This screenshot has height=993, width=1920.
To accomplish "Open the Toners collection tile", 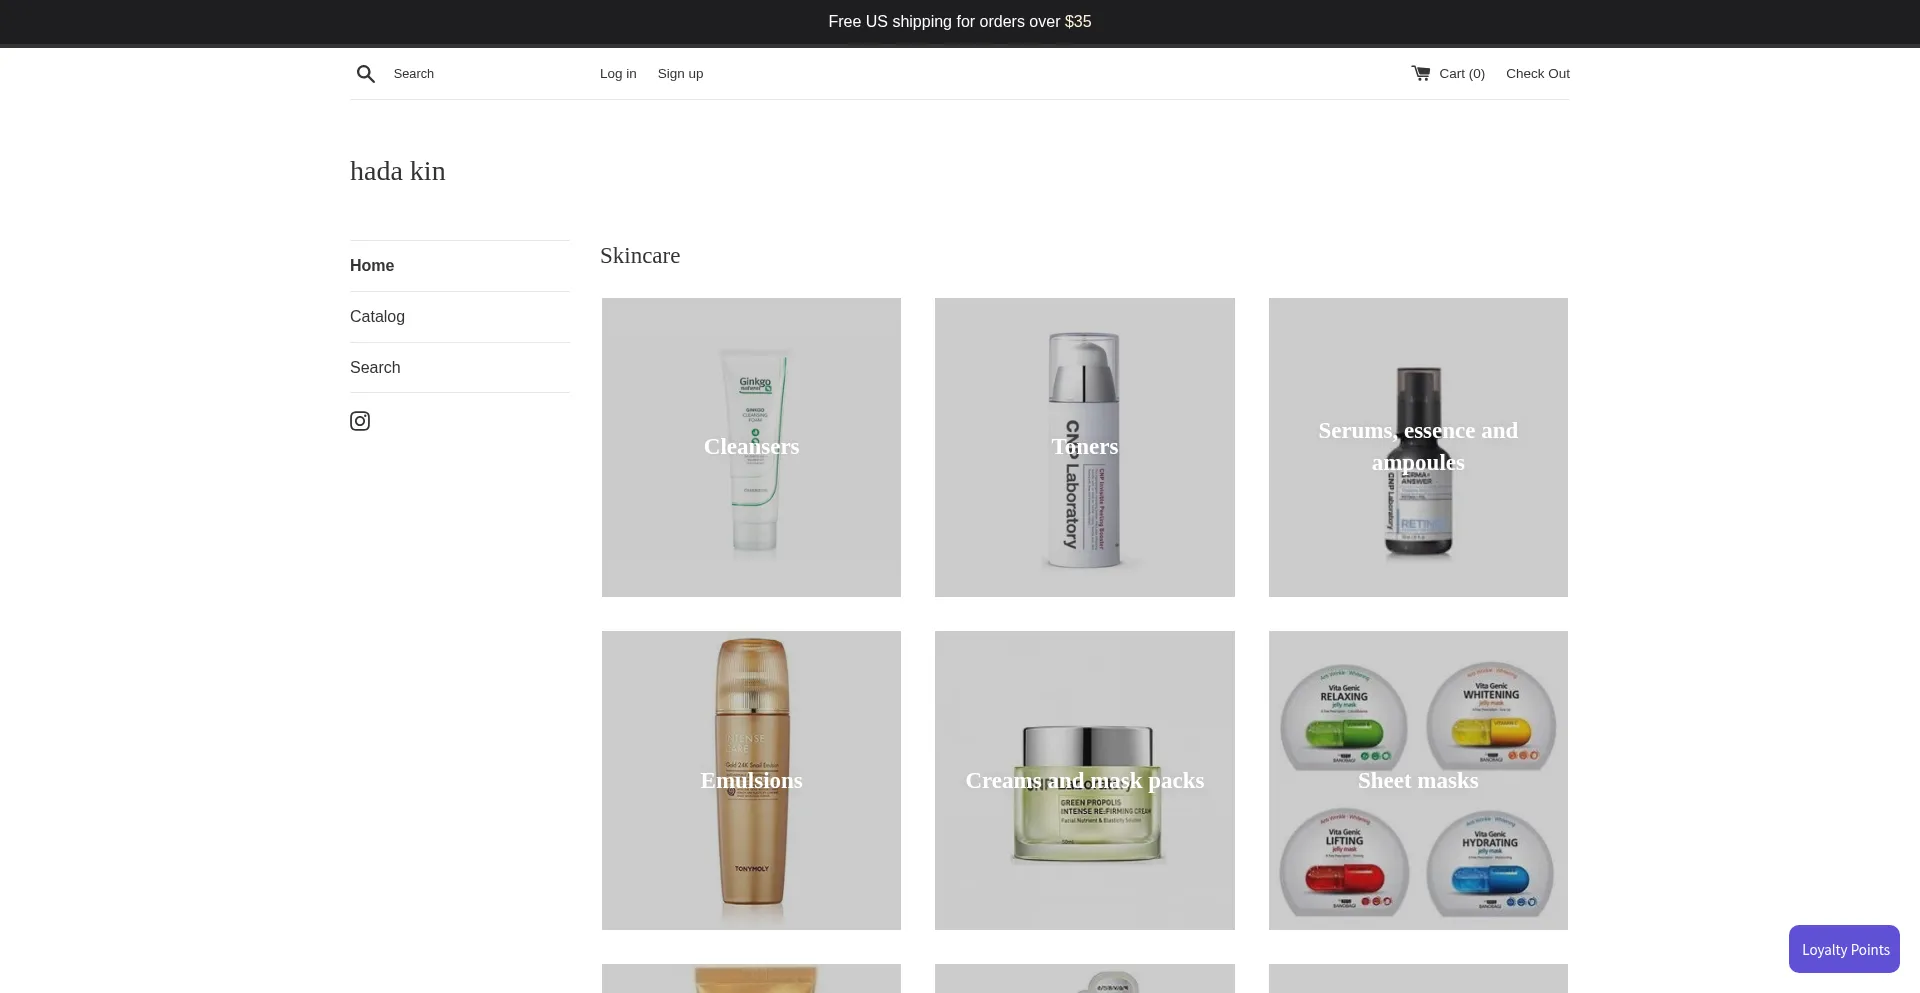I will 1084,447.
